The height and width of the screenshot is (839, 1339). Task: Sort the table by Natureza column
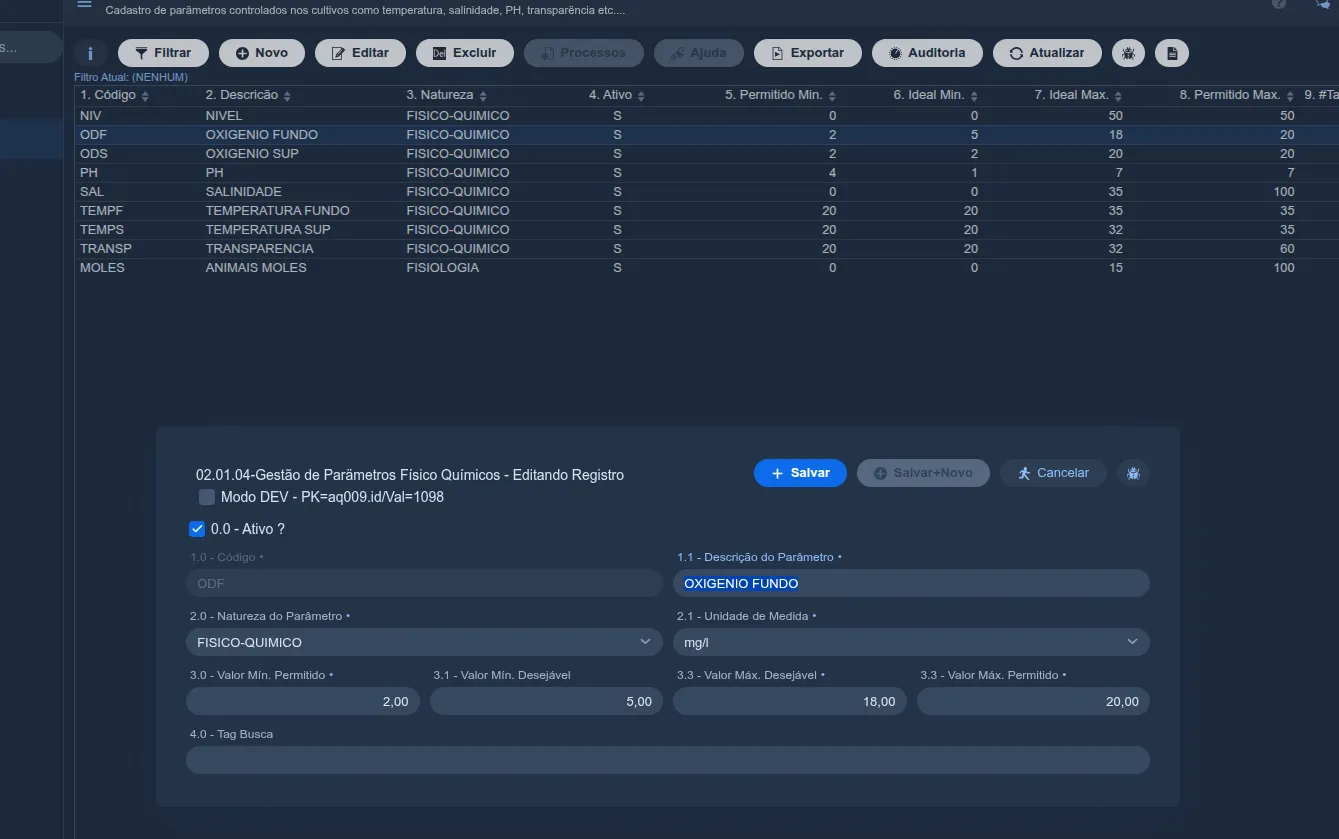[x=447, y=96]
